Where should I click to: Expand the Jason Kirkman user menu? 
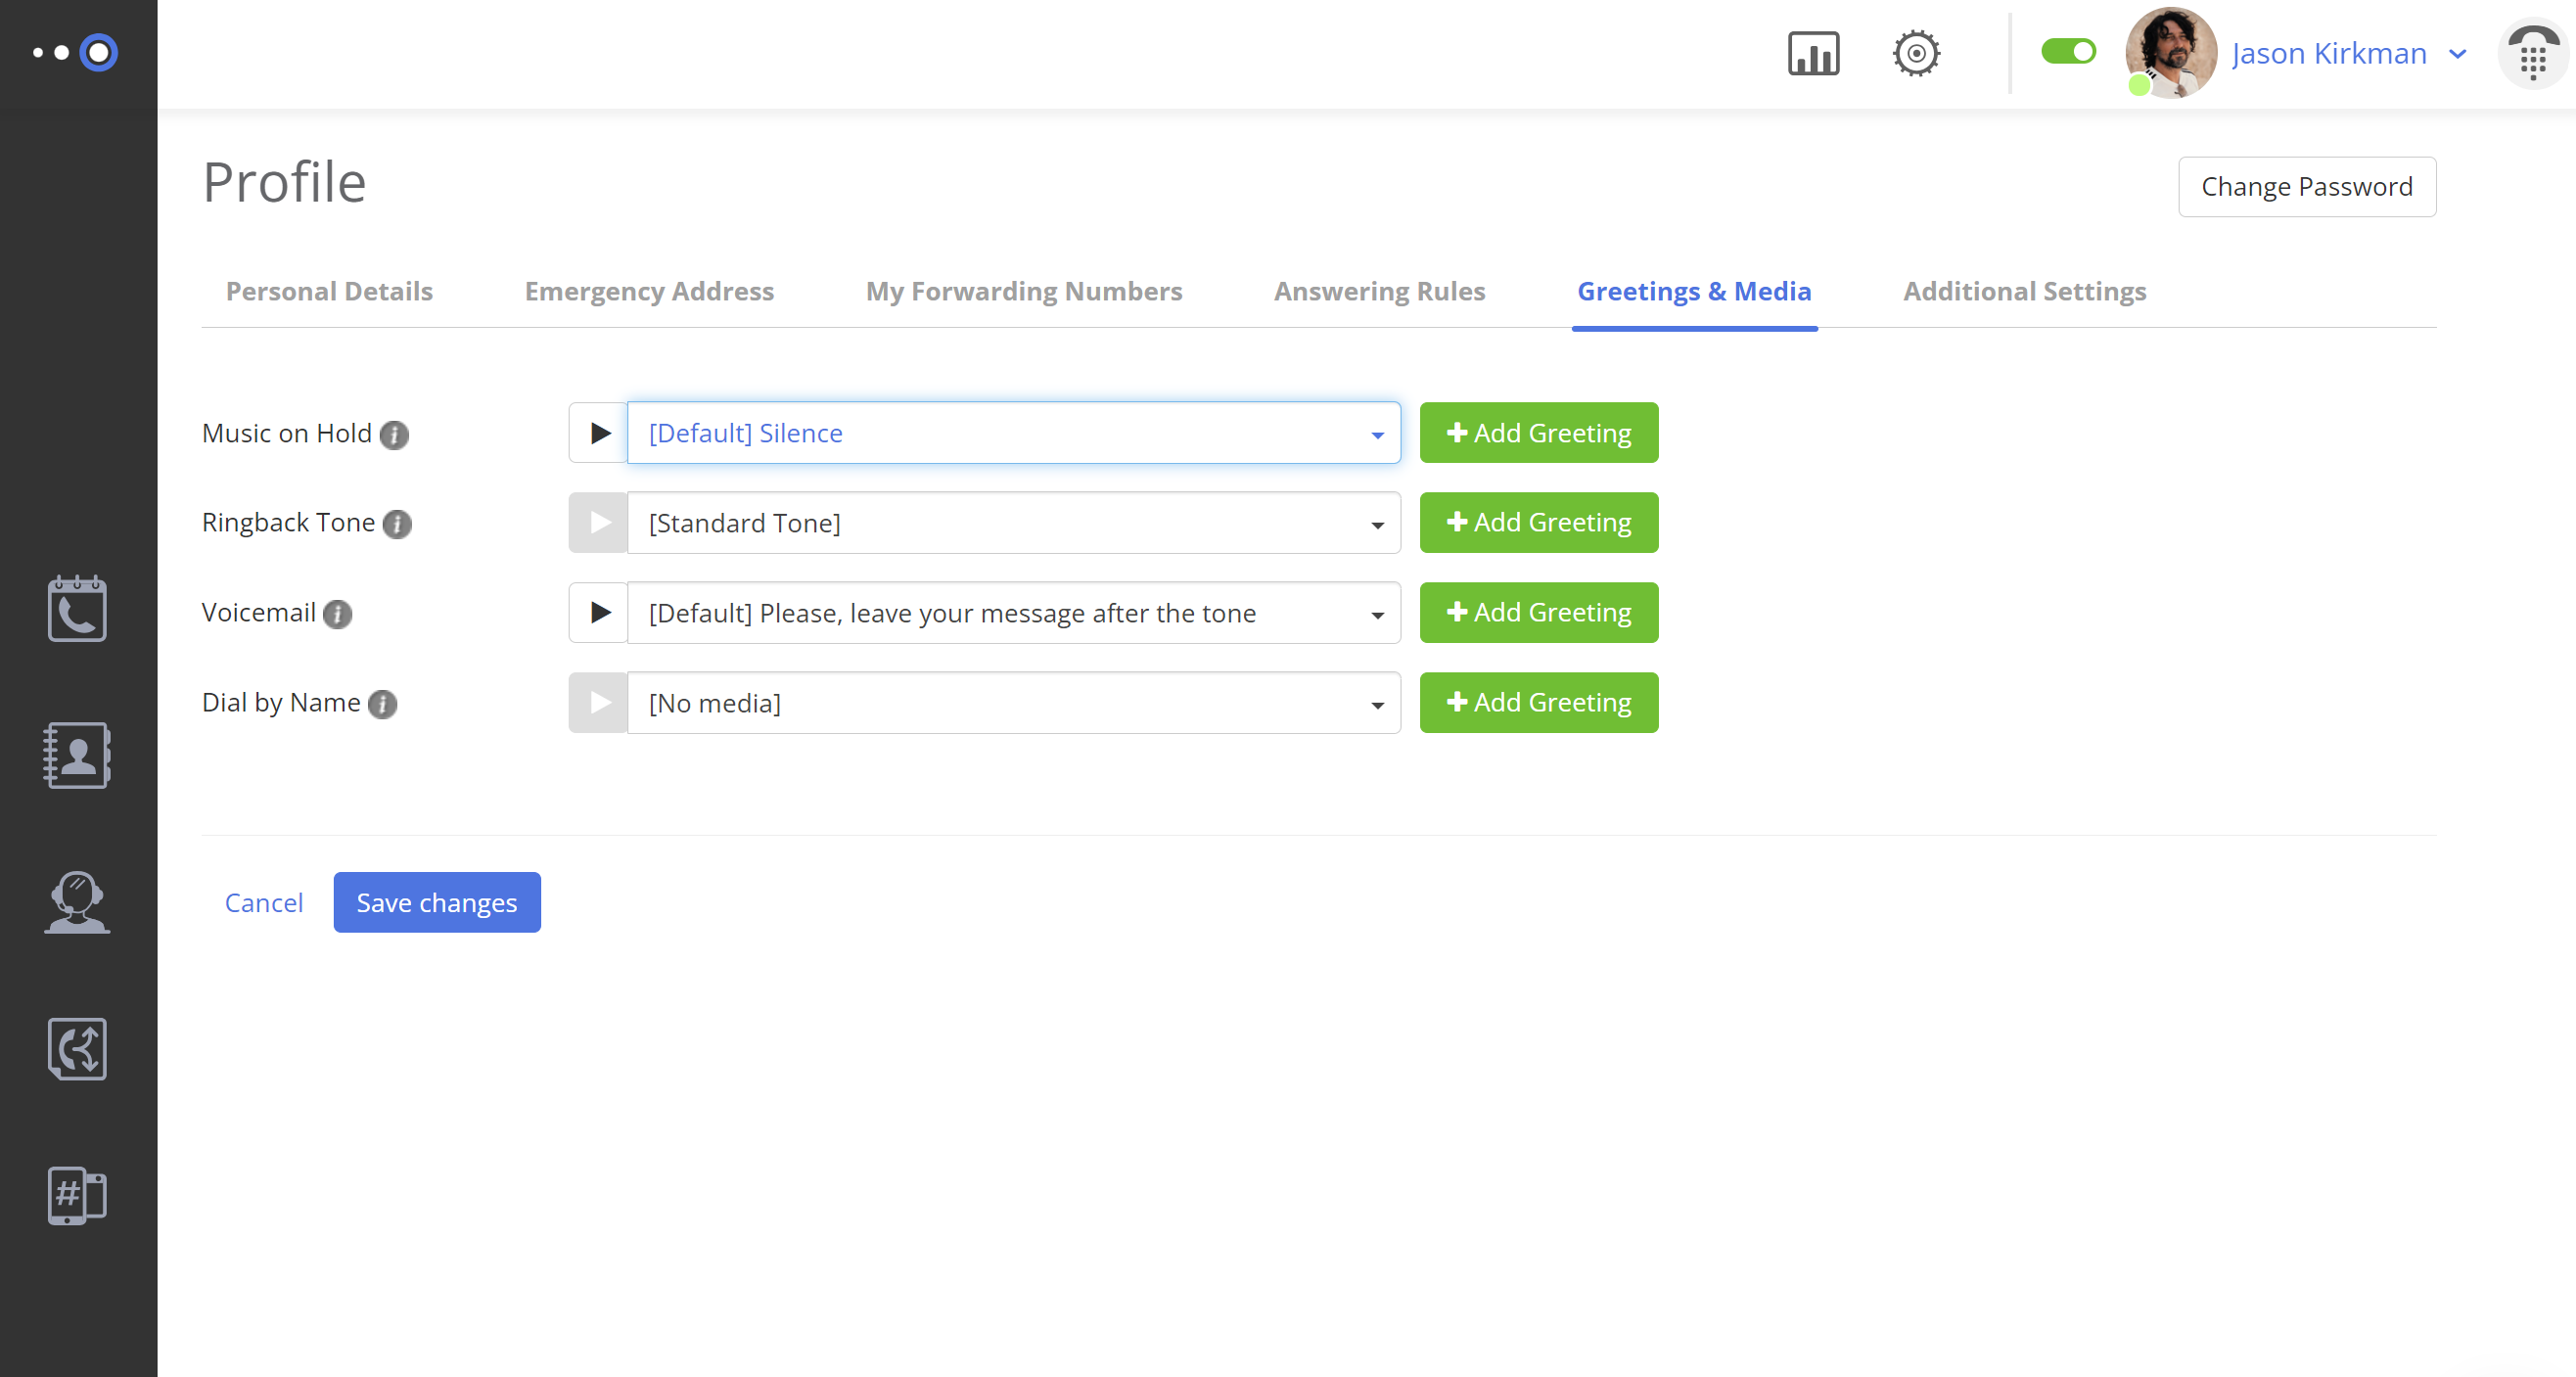pos(2458,54)
